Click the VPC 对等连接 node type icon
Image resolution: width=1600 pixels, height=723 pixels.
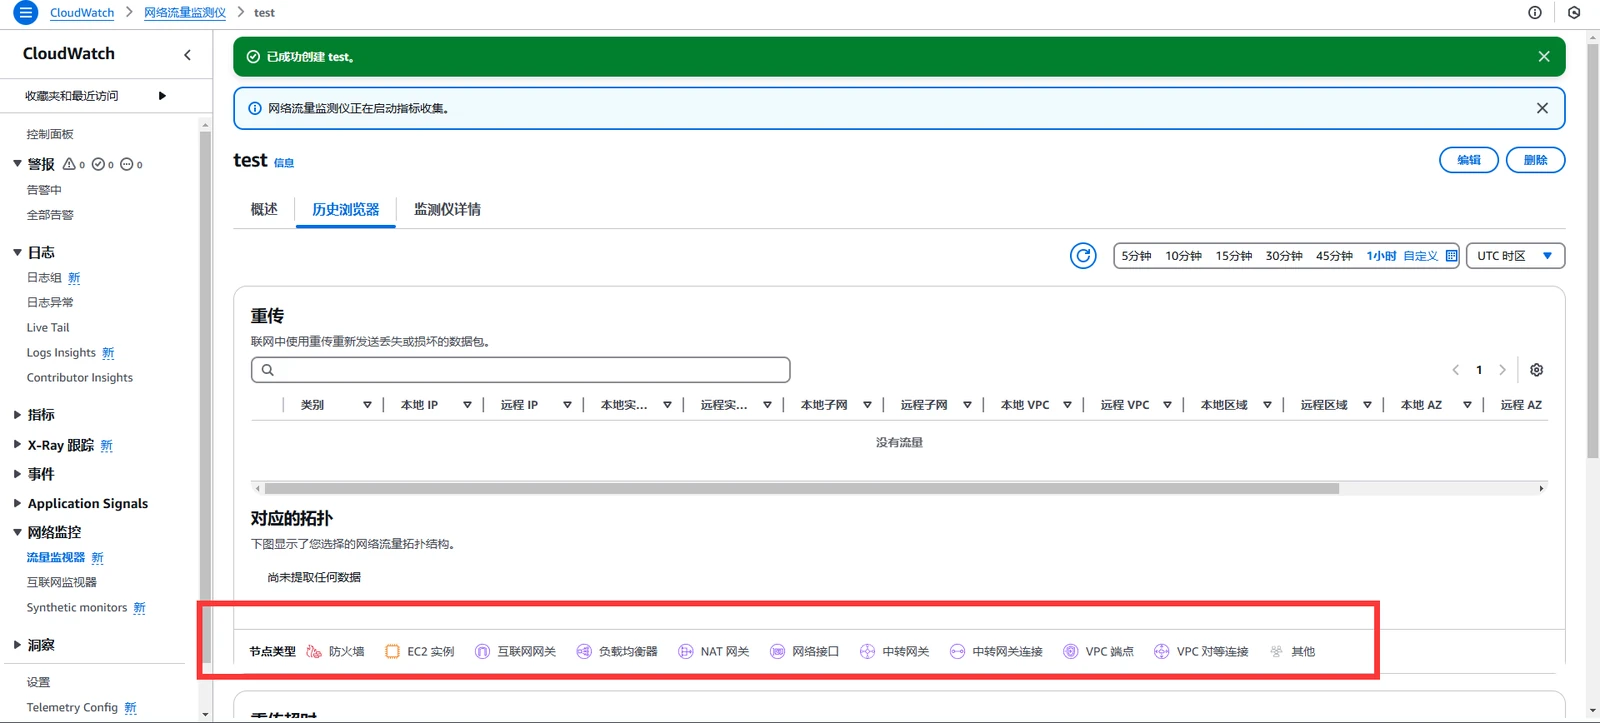pos(1161,652)
